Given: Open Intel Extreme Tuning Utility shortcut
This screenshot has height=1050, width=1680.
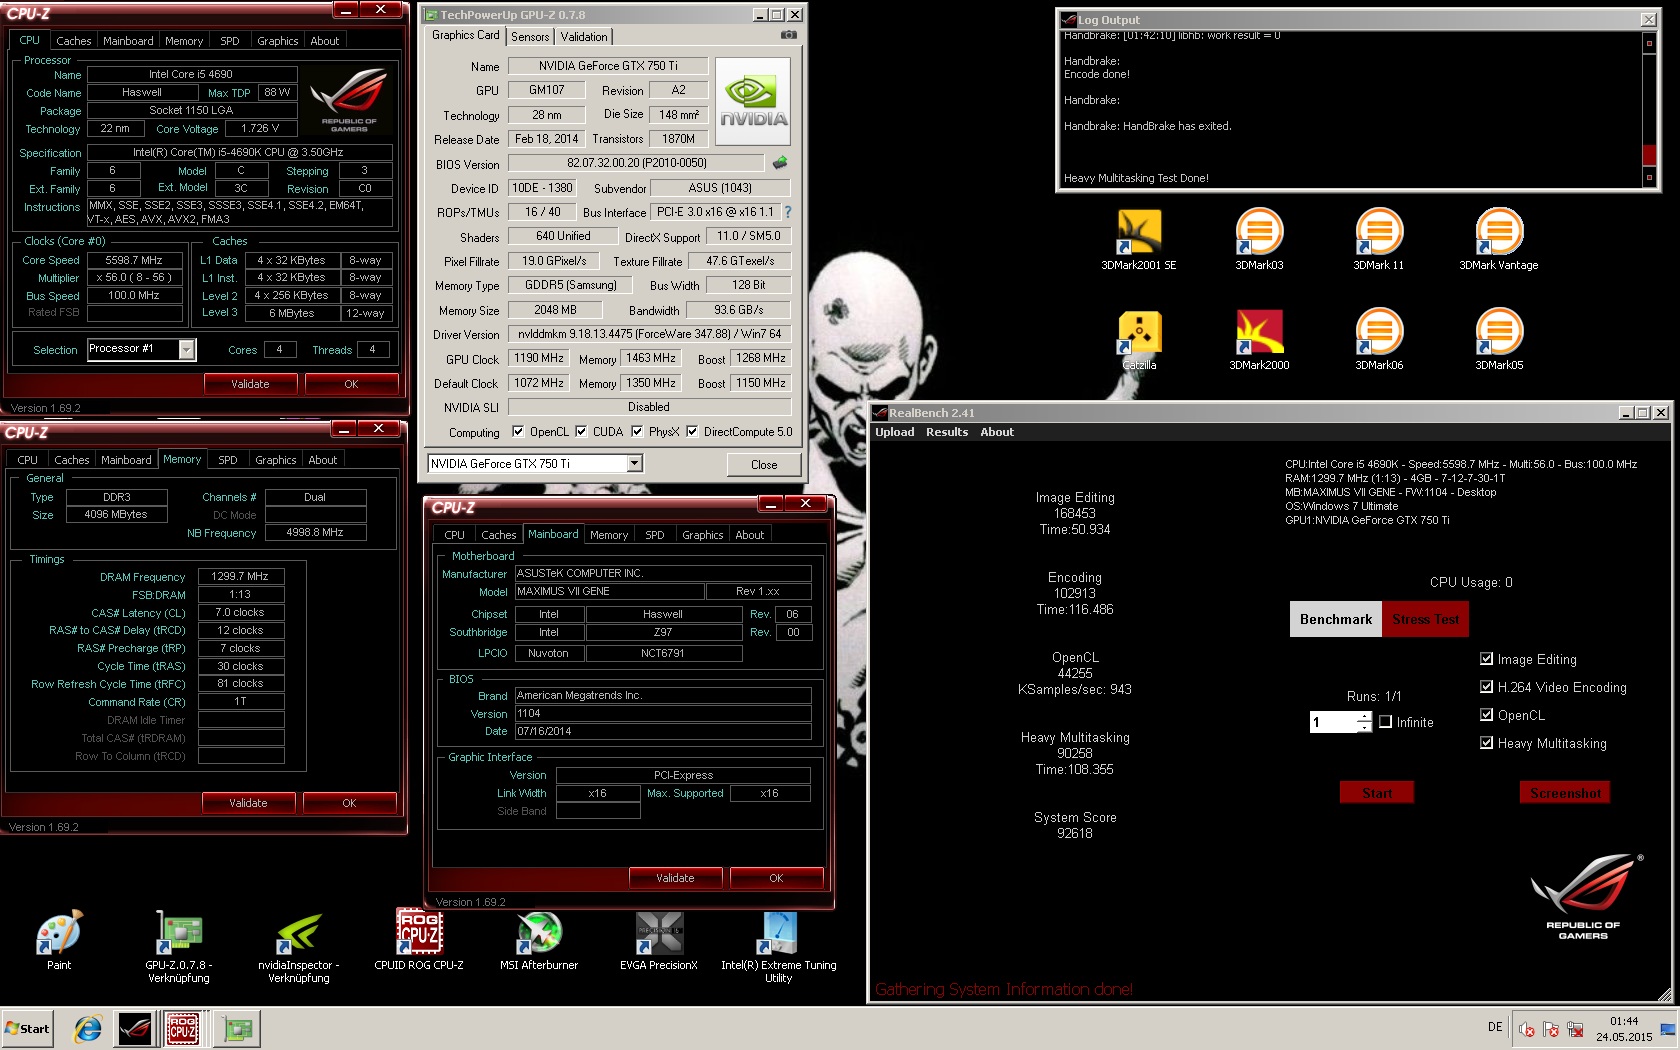Looking at the screenshot, I should pos(779,946).
